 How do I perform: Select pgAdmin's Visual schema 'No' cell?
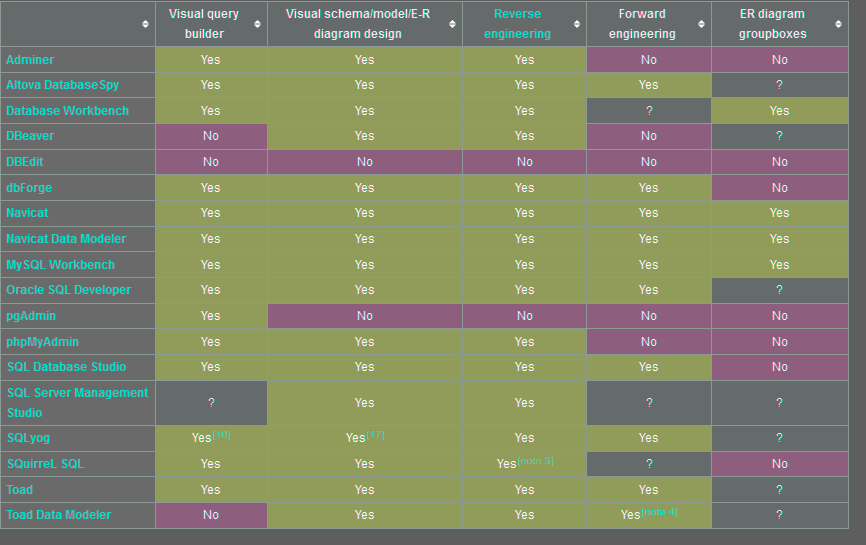pos(365,316)
